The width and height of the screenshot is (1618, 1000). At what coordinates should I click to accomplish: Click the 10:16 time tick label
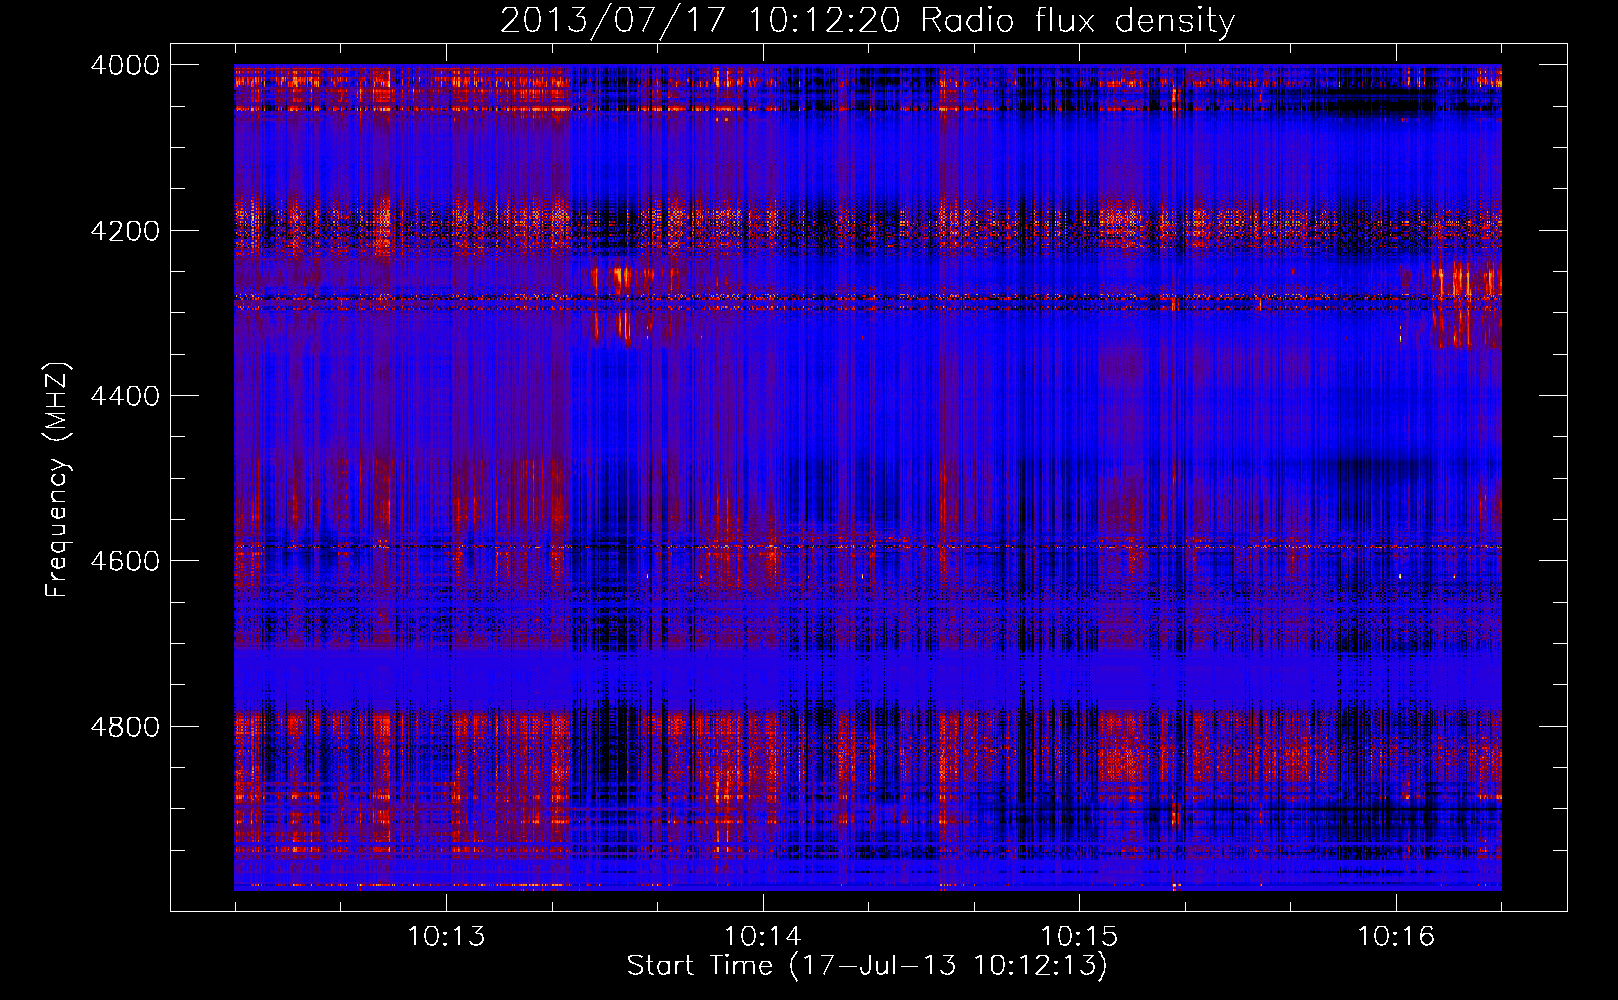tap(1396, 937)
